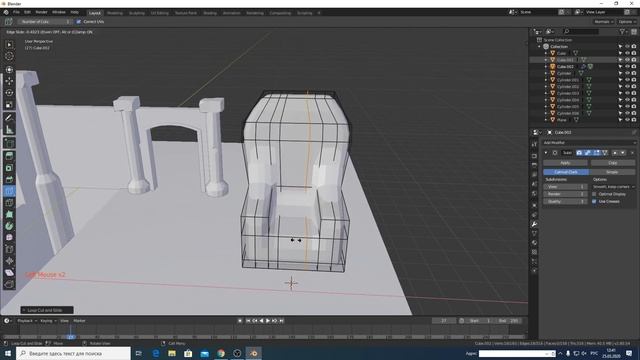Toggle modifier display in viewport icon
The height and width of the screenshot is (360, 640).
588,153
